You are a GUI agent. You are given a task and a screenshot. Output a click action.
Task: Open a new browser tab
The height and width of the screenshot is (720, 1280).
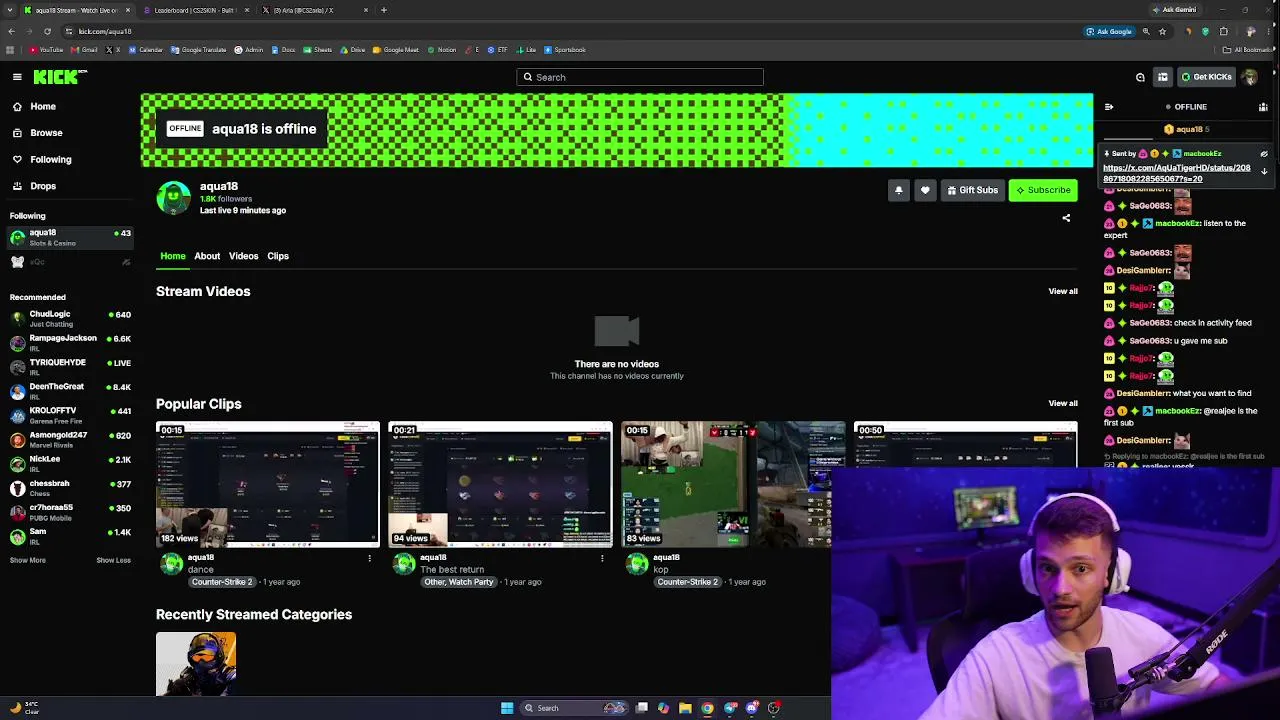(x=384, y=10)
